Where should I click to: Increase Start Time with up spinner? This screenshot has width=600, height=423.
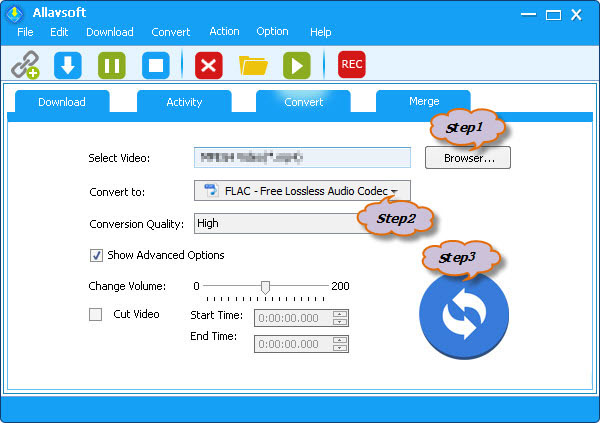pyautogui.click(x=340, y=314)
